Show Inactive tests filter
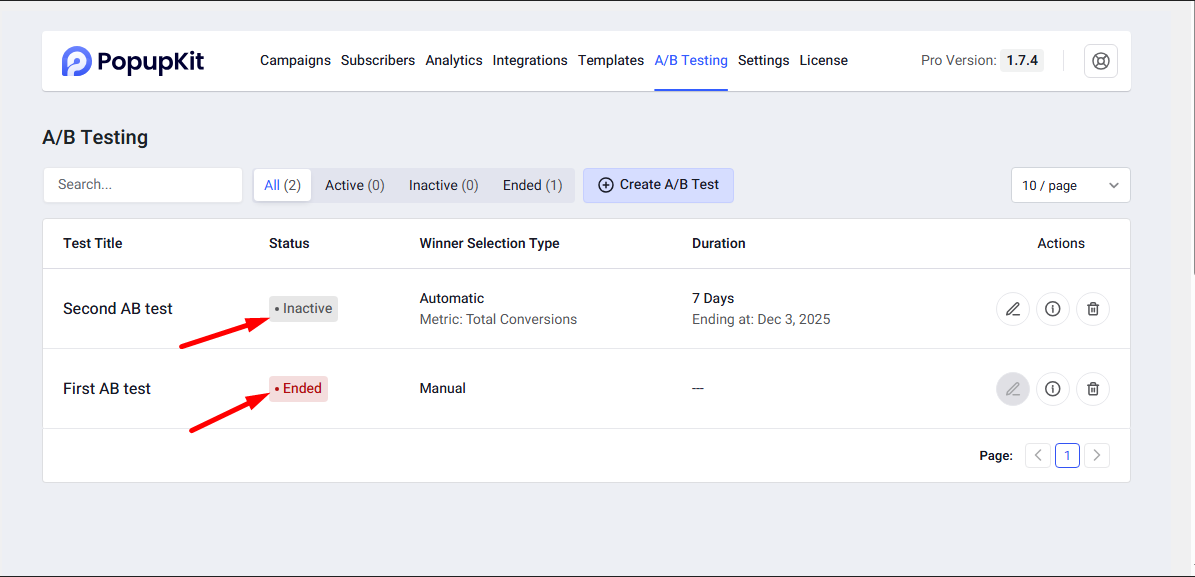 tap(443, 185)
